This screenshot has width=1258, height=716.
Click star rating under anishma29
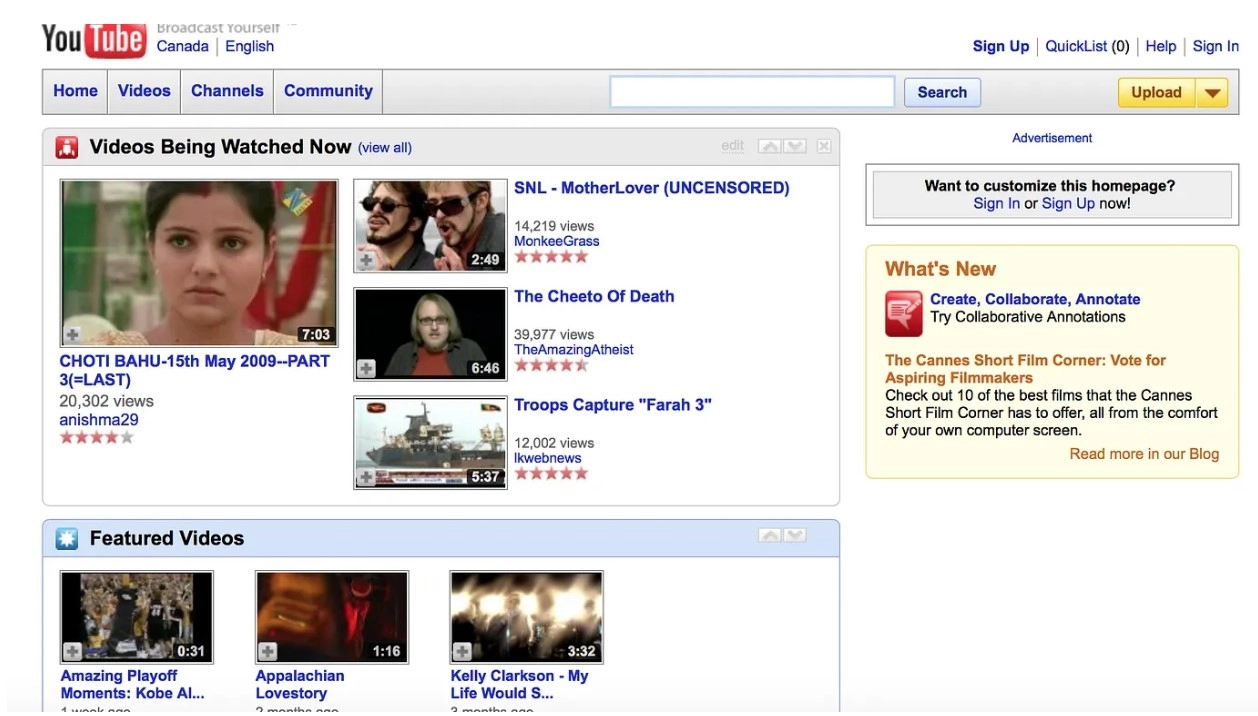pyautogui.click(x=97, y=437)
